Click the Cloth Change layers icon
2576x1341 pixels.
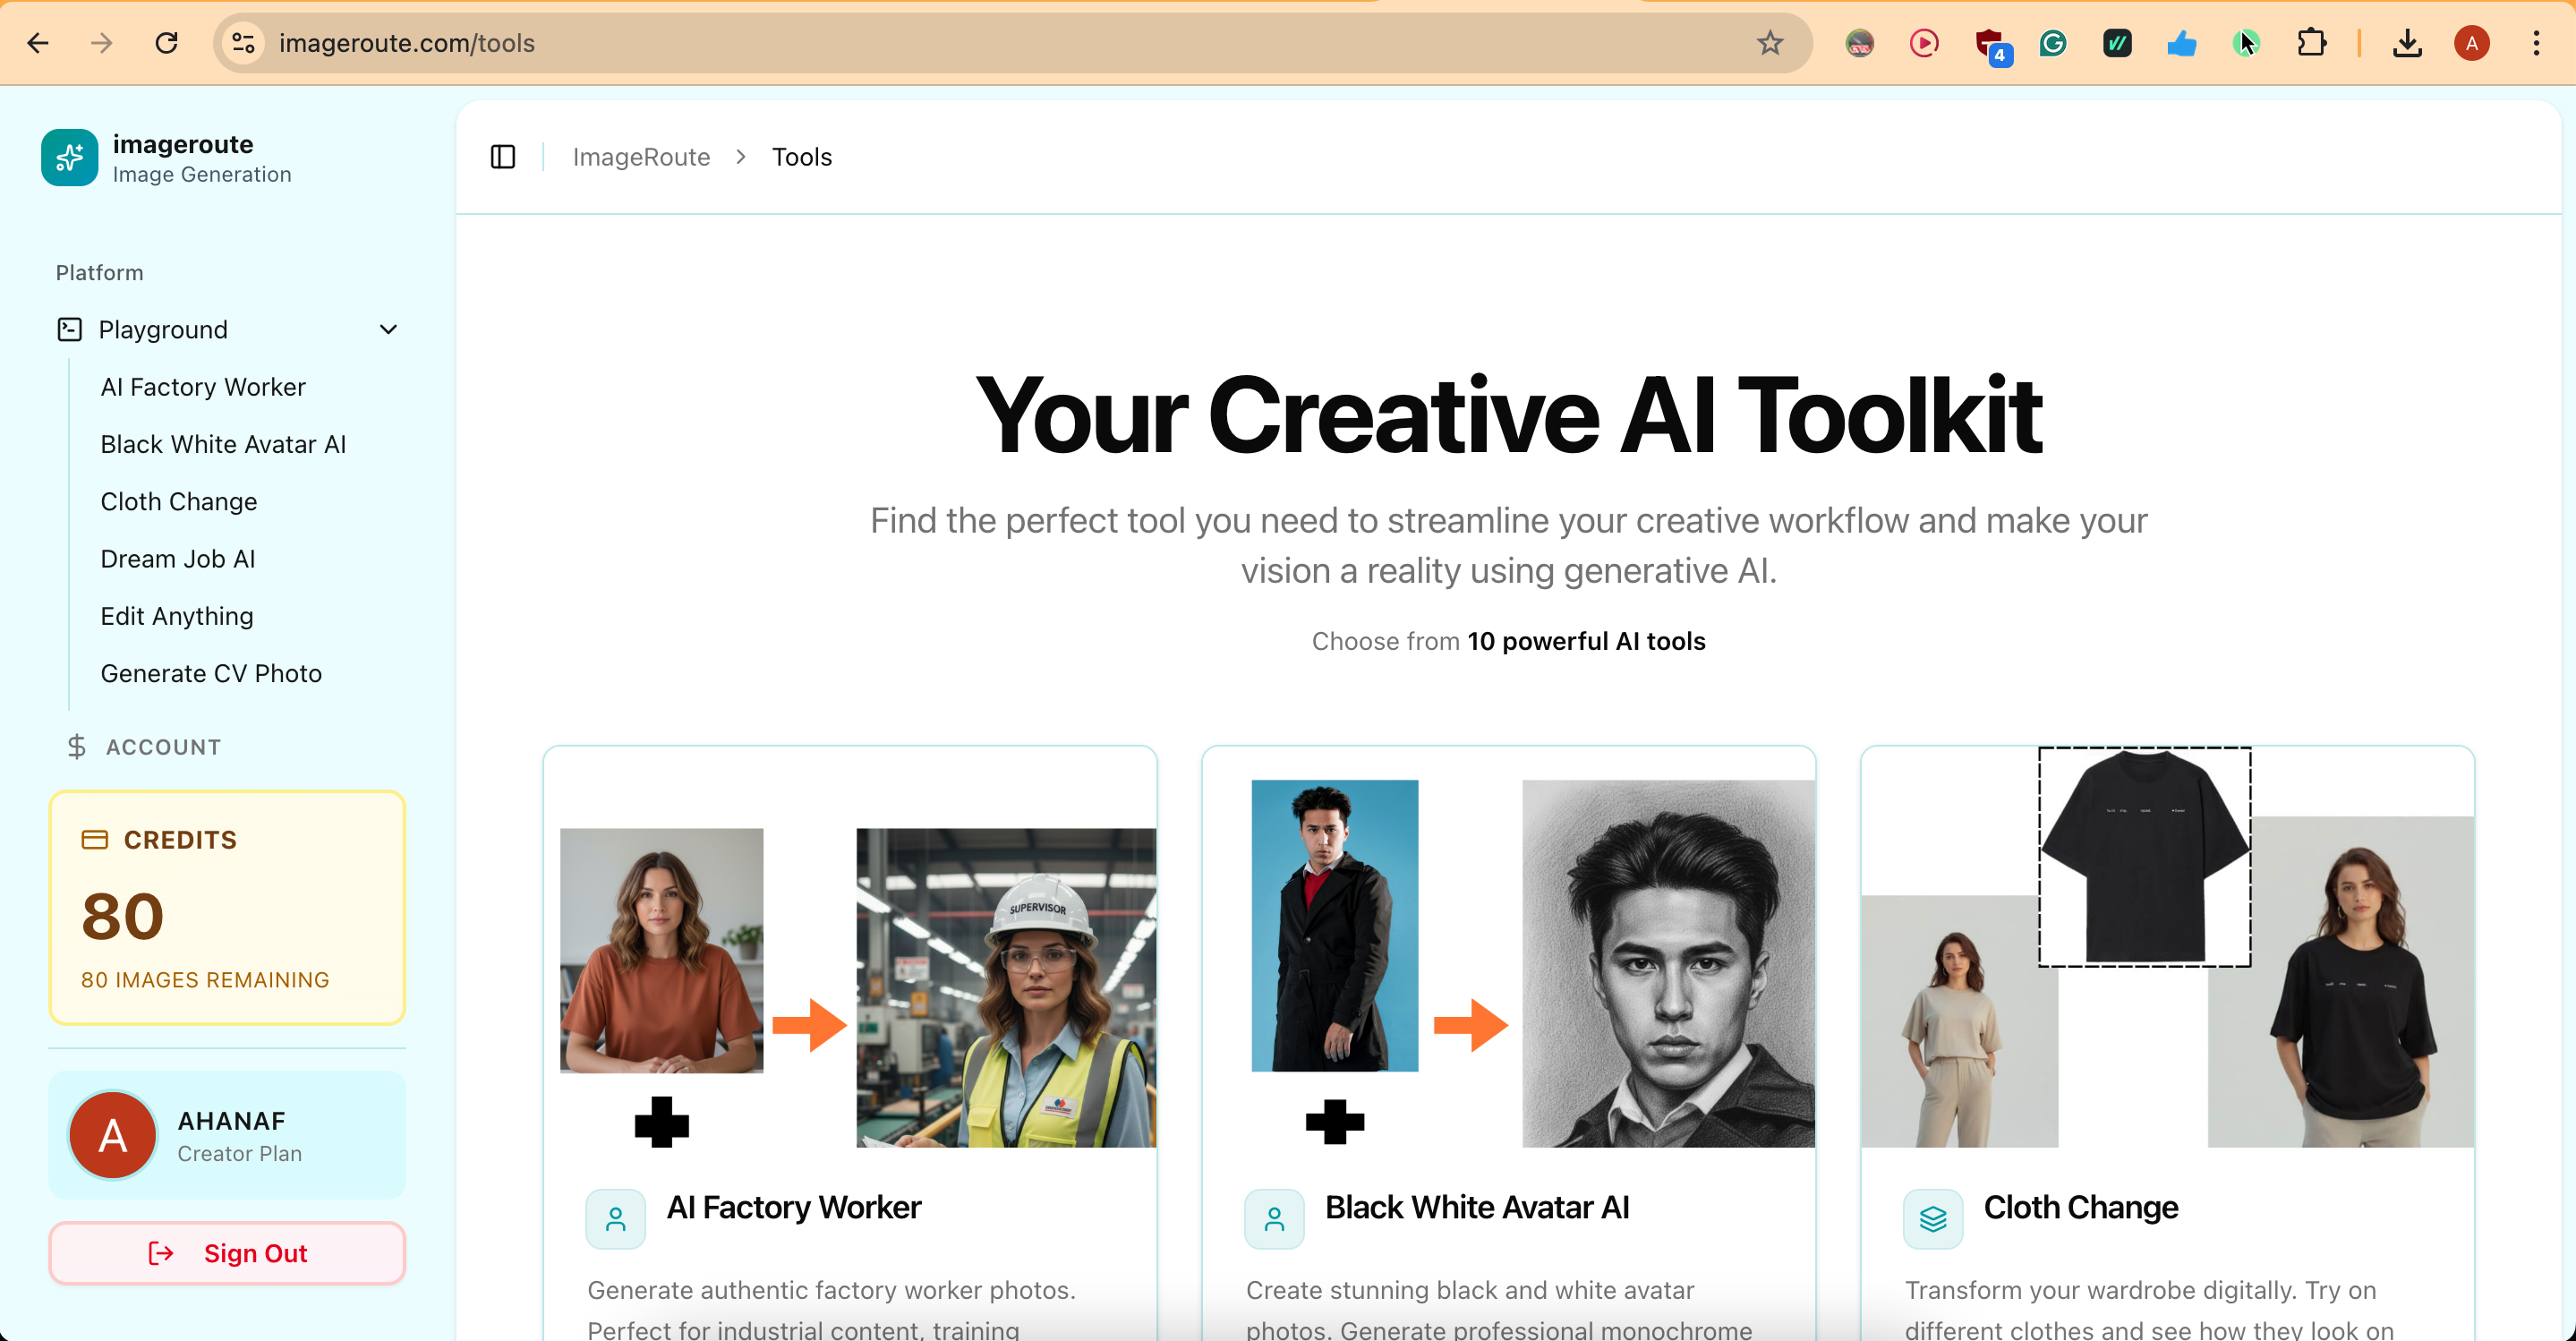point(1932,1218)
